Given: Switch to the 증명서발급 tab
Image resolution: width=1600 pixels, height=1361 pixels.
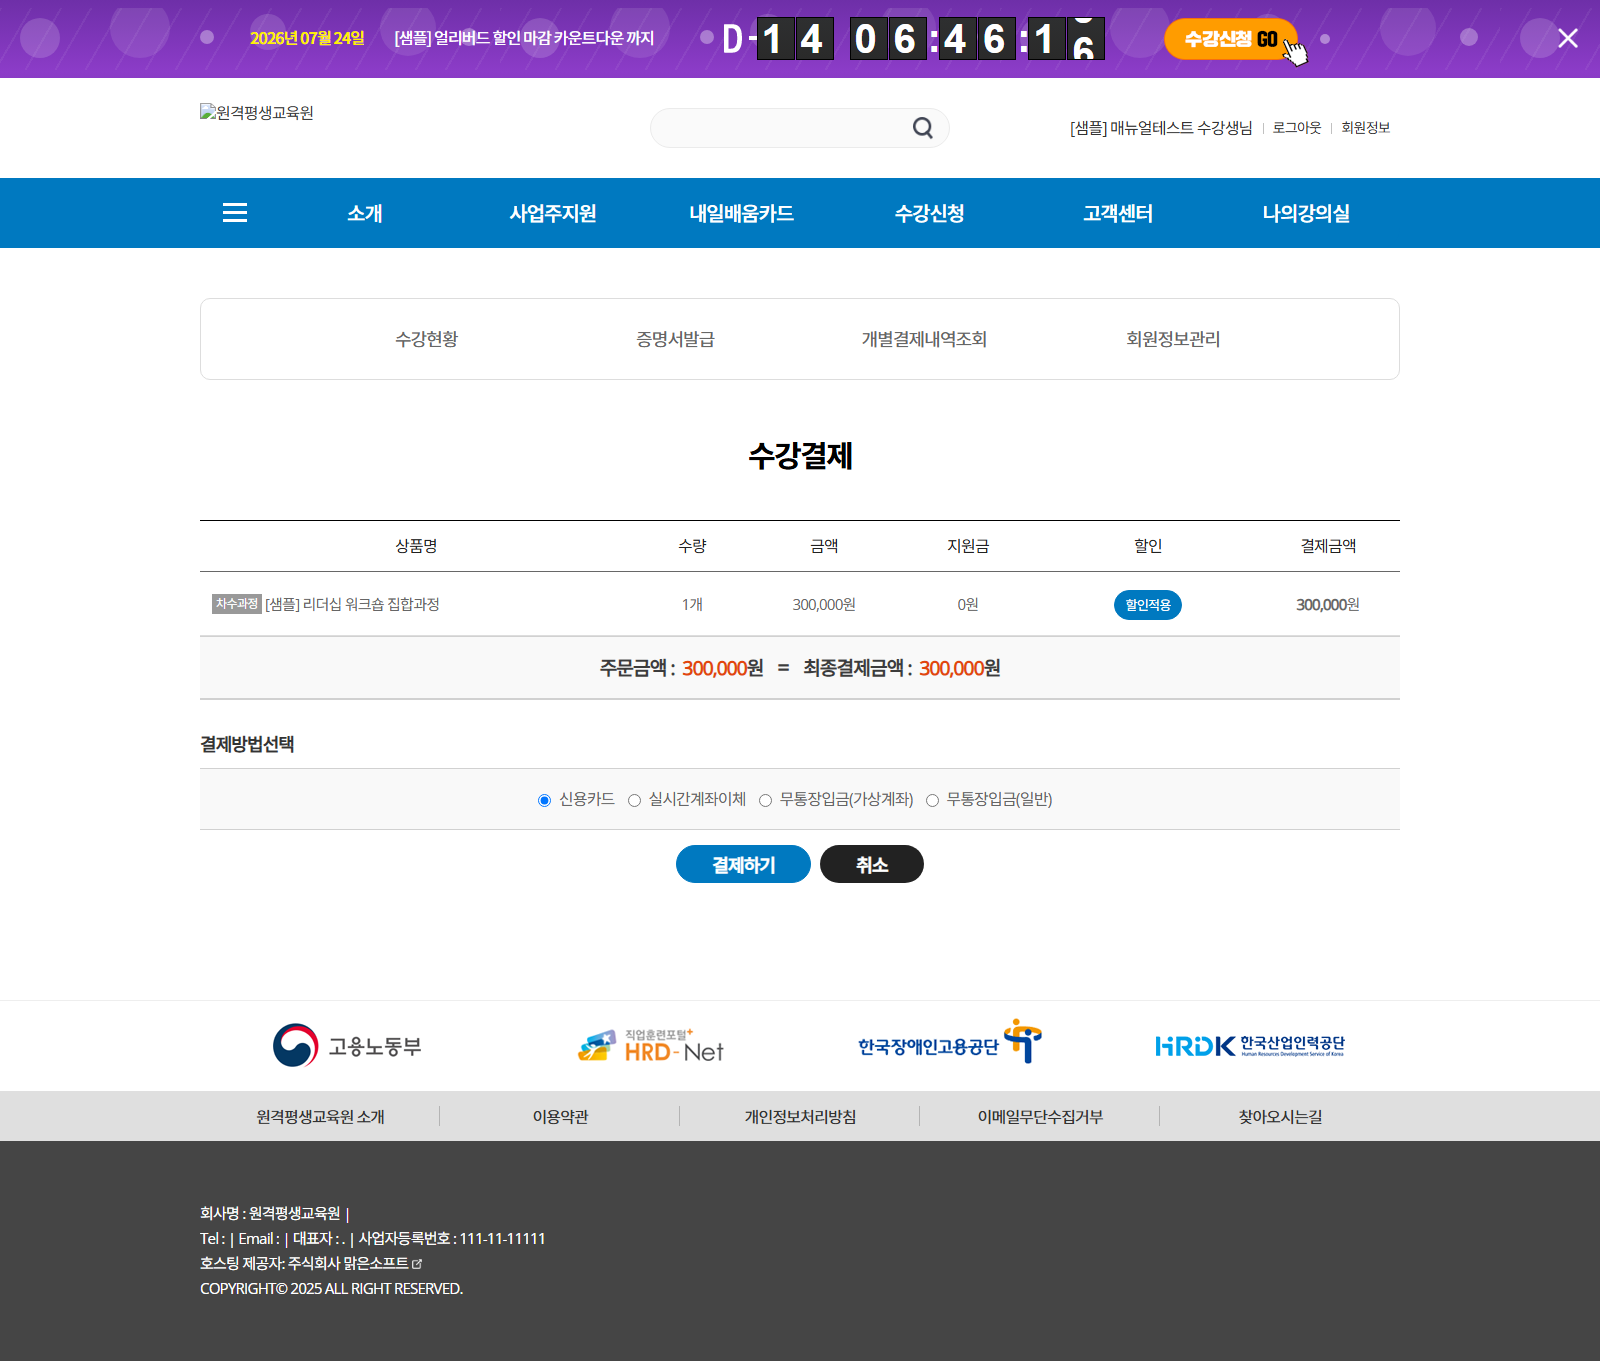Looking at the screenshot, I should click(x=675, y=339).
